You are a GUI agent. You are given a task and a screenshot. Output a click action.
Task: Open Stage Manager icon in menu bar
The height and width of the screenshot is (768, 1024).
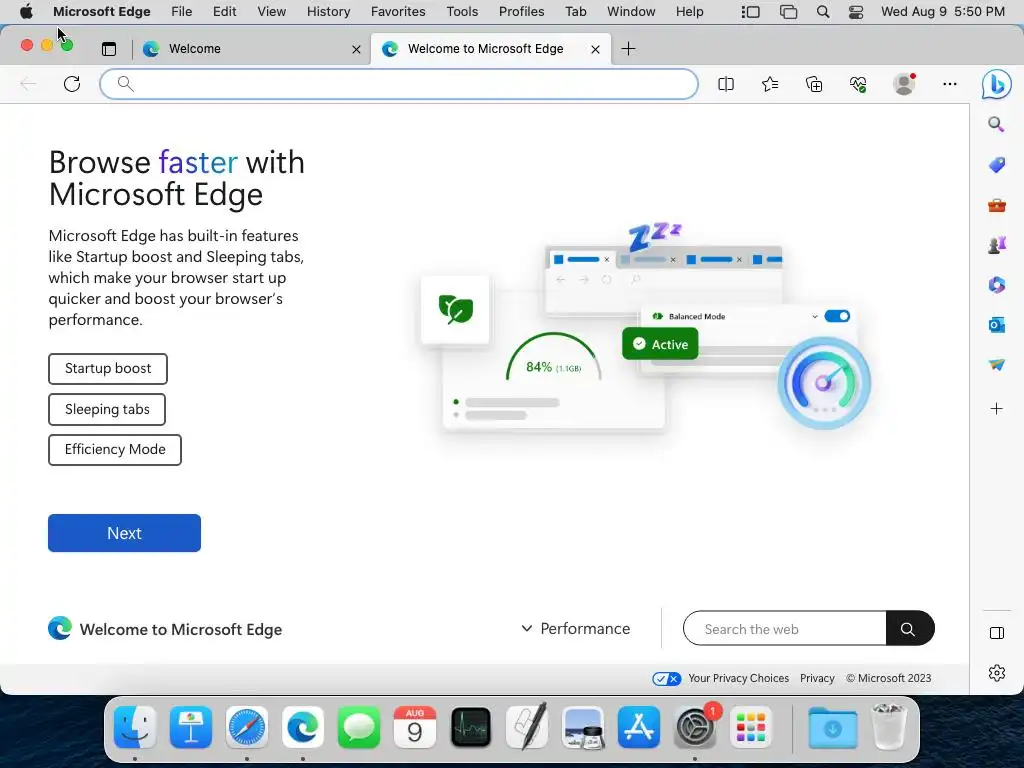click(x=750, y=12)
